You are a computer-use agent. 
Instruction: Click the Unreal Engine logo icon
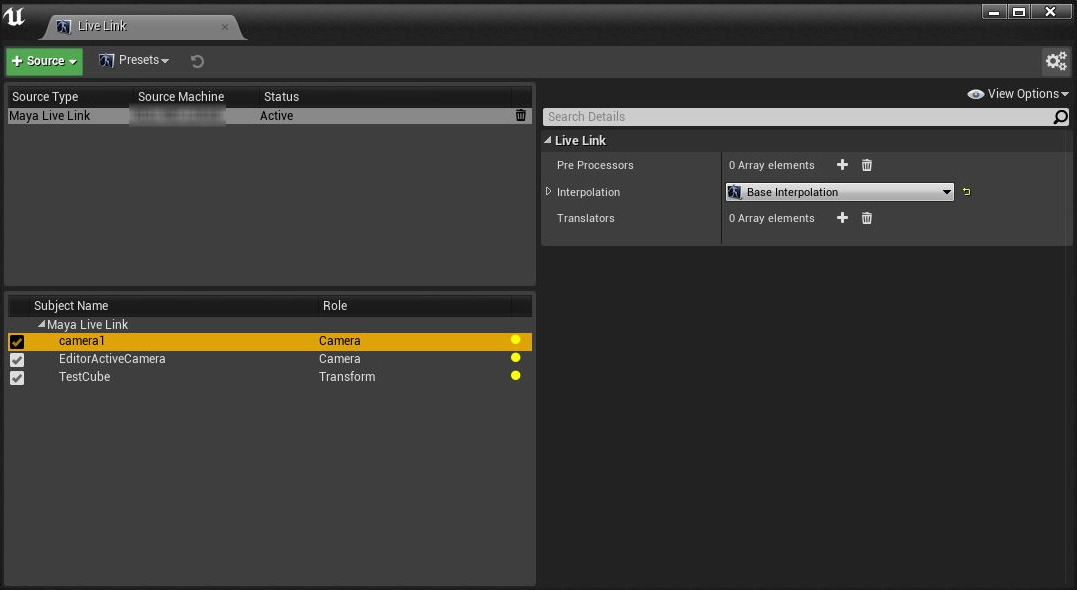coord(14,16)
